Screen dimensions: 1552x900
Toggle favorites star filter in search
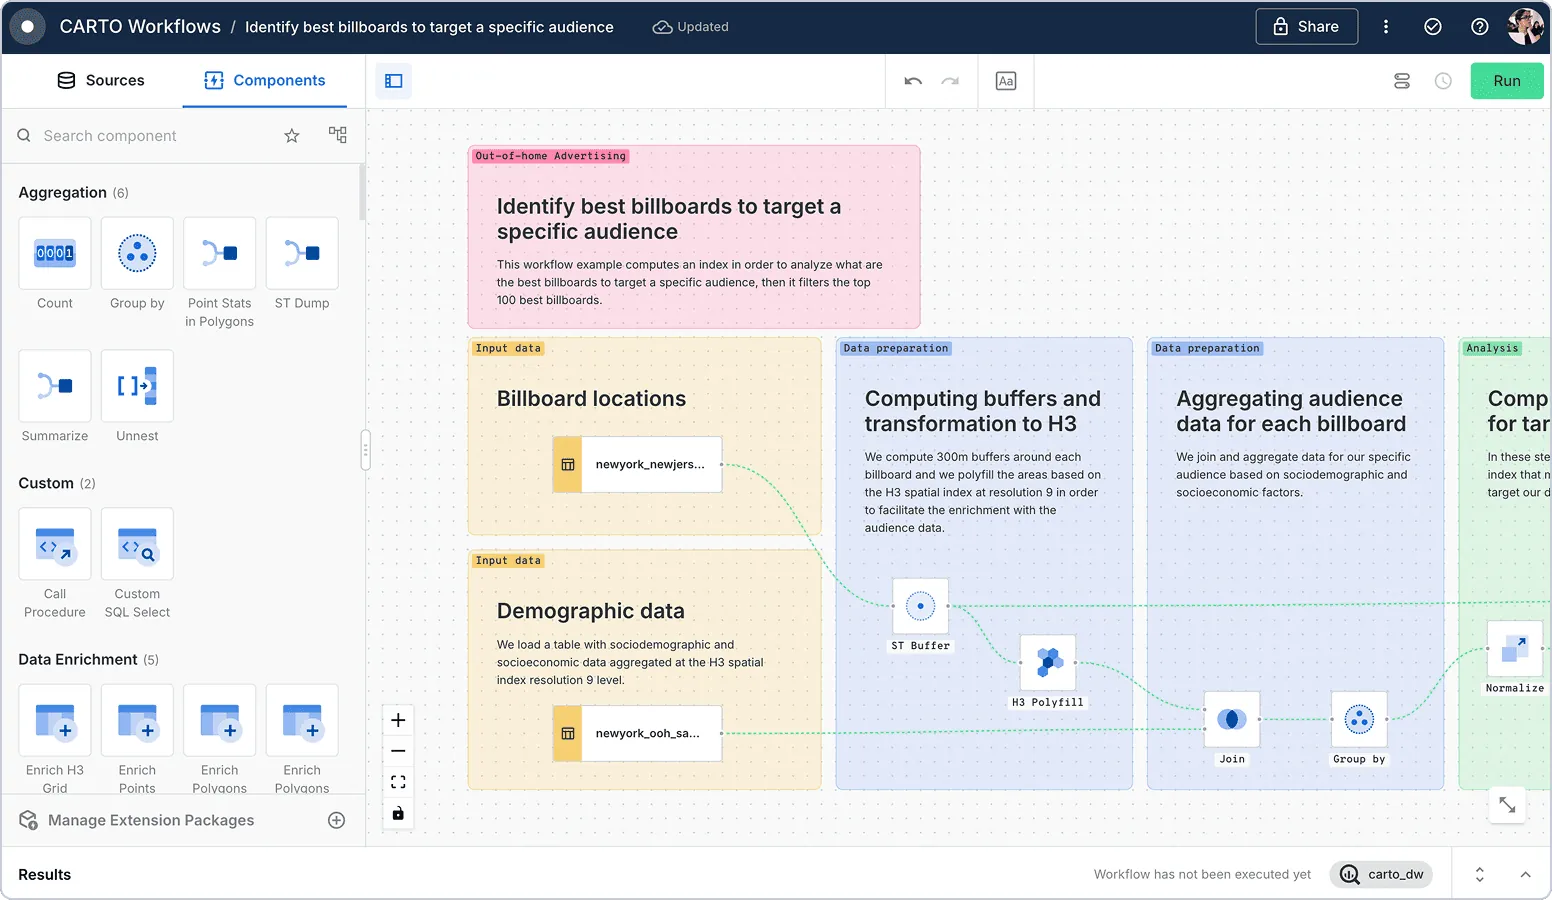(x=292, y=136)
